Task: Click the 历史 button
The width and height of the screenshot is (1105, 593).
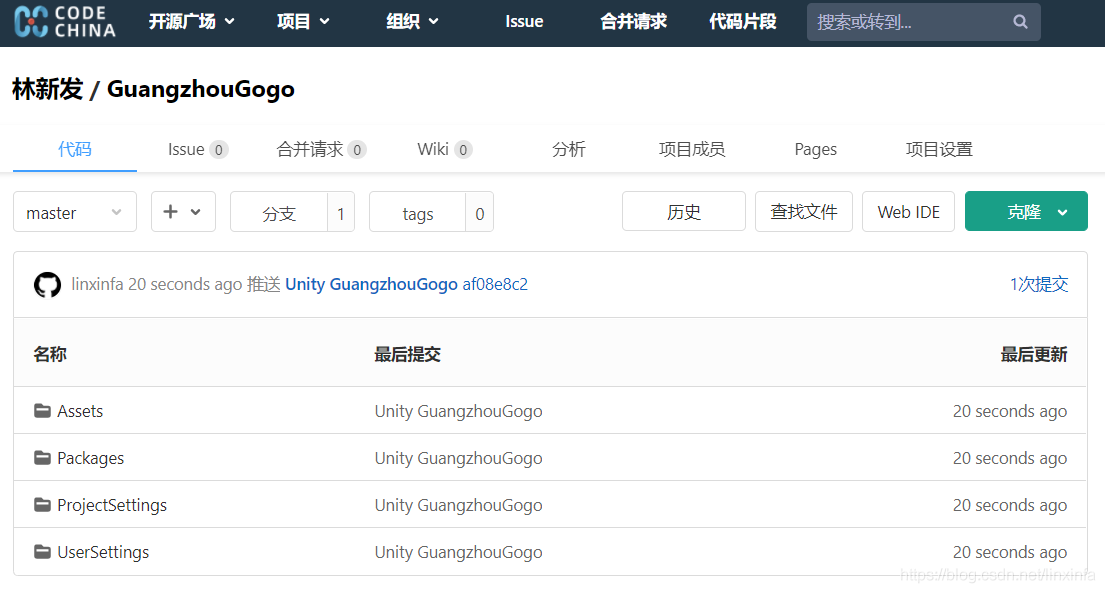Action: click(684, 212)
